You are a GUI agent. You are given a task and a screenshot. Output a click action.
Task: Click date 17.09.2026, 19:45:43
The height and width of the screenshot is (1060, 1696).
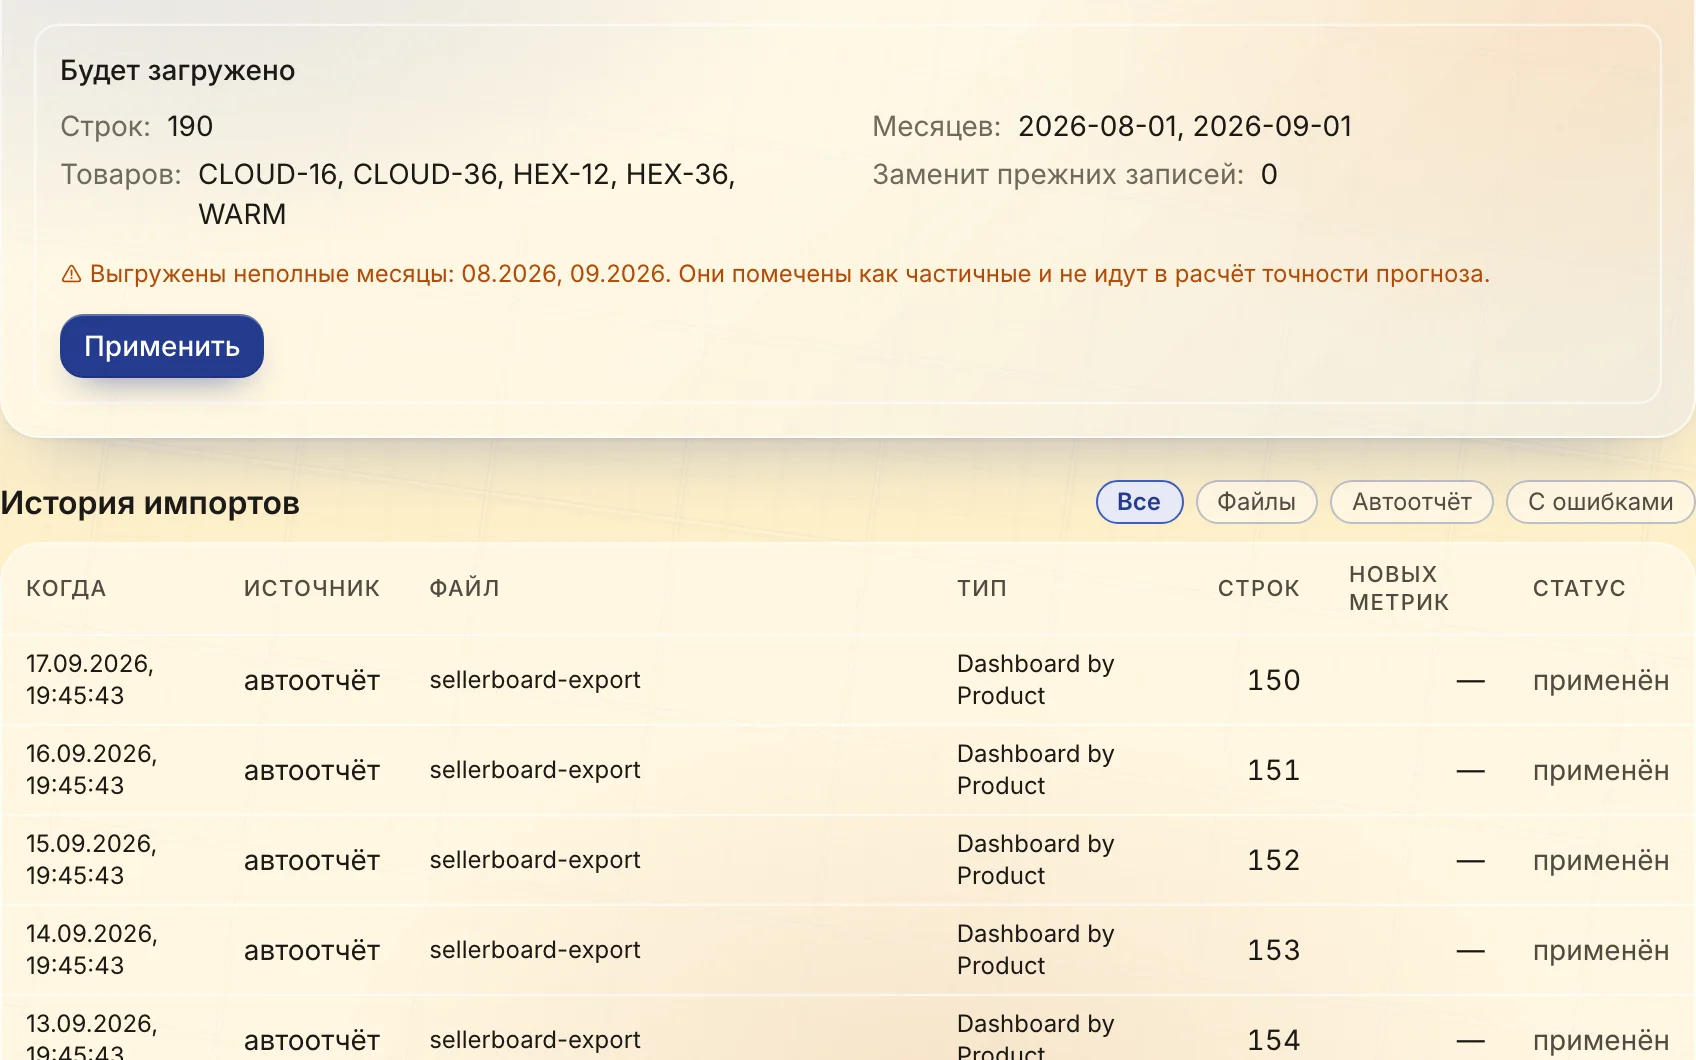pos(90,680)
